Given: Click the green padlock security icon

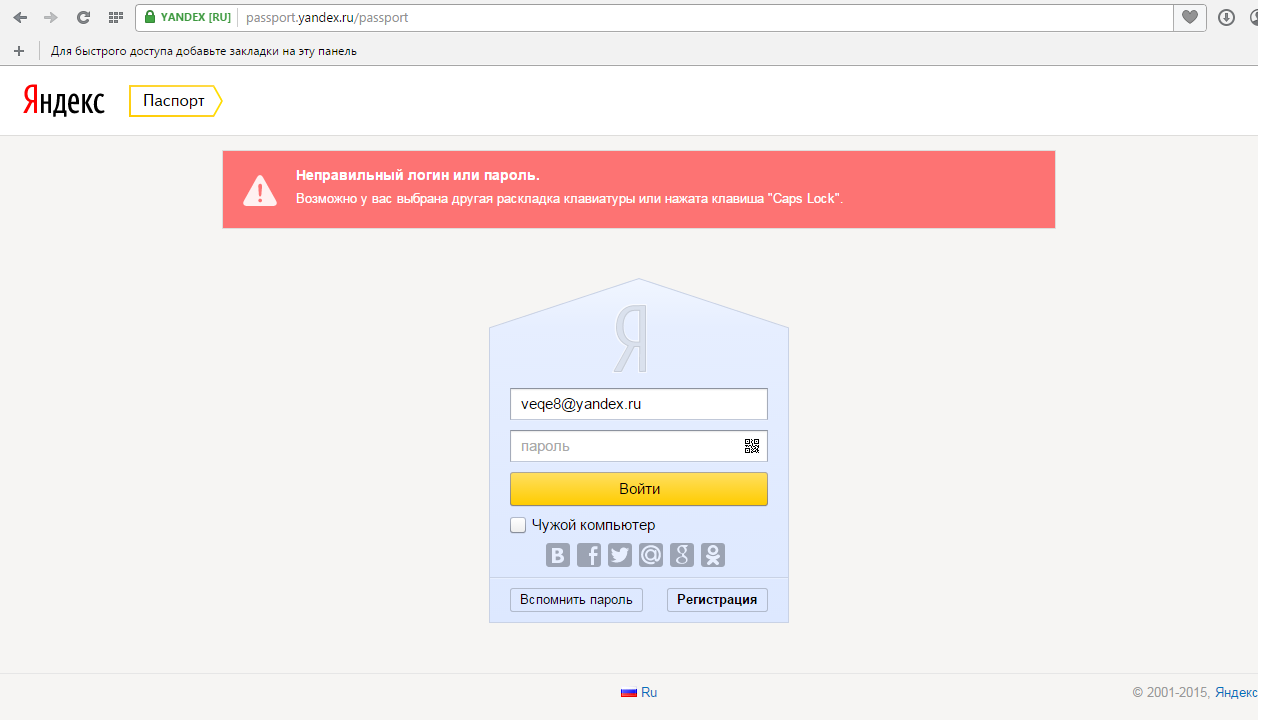Looking at the screenshot, I should [x=150, y=17].
